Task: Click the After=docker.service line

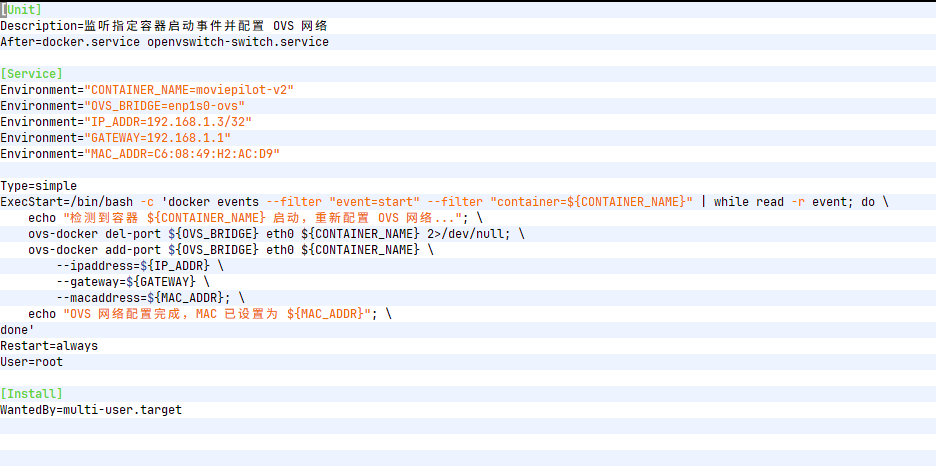Action: click(x=164, y=42)
